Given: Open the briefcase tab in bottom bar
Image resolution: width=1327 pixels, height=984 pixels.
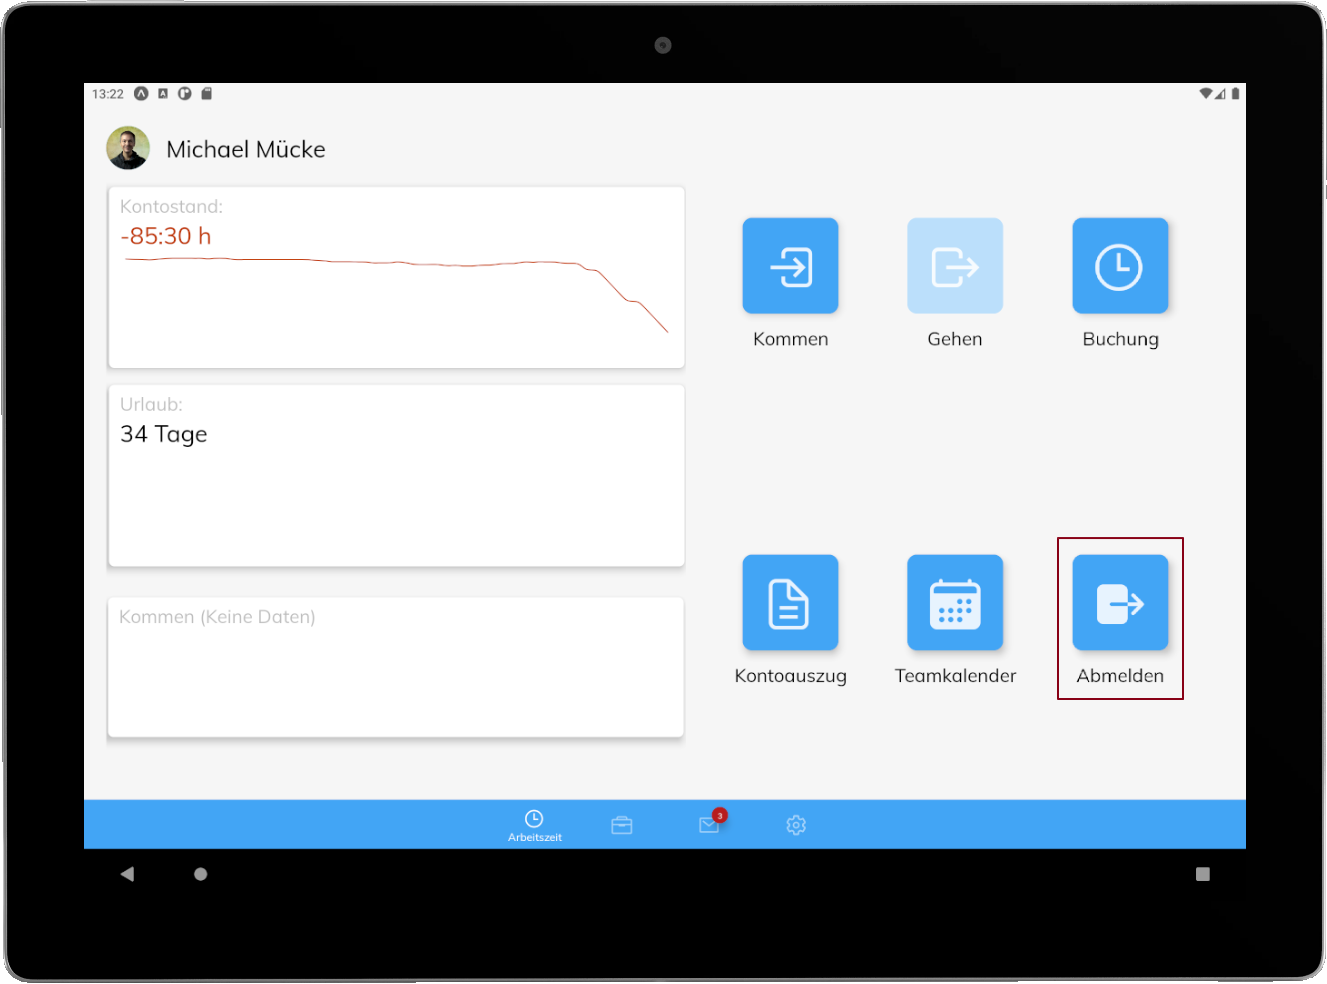Looking at the screenshot, I should tap(622, 825).
